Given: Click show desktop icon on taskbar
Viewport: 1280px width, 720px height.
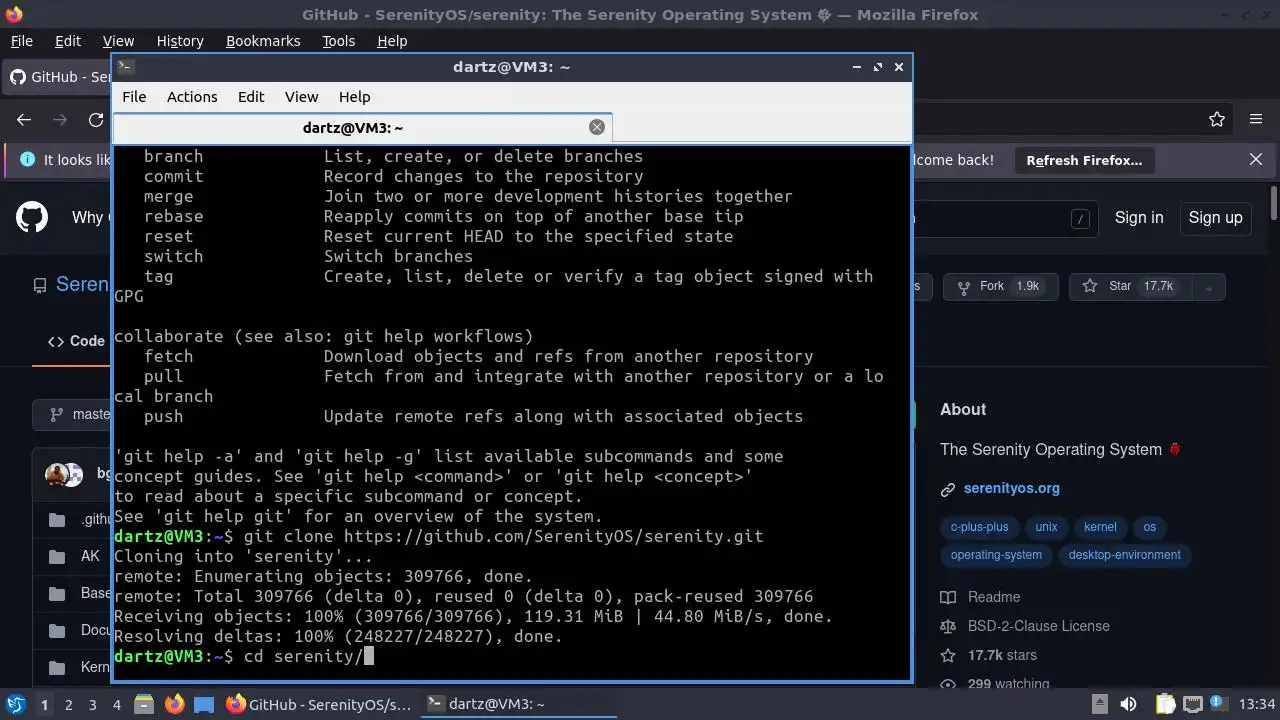Looking at the screenshot, I should tap(204, 705).
